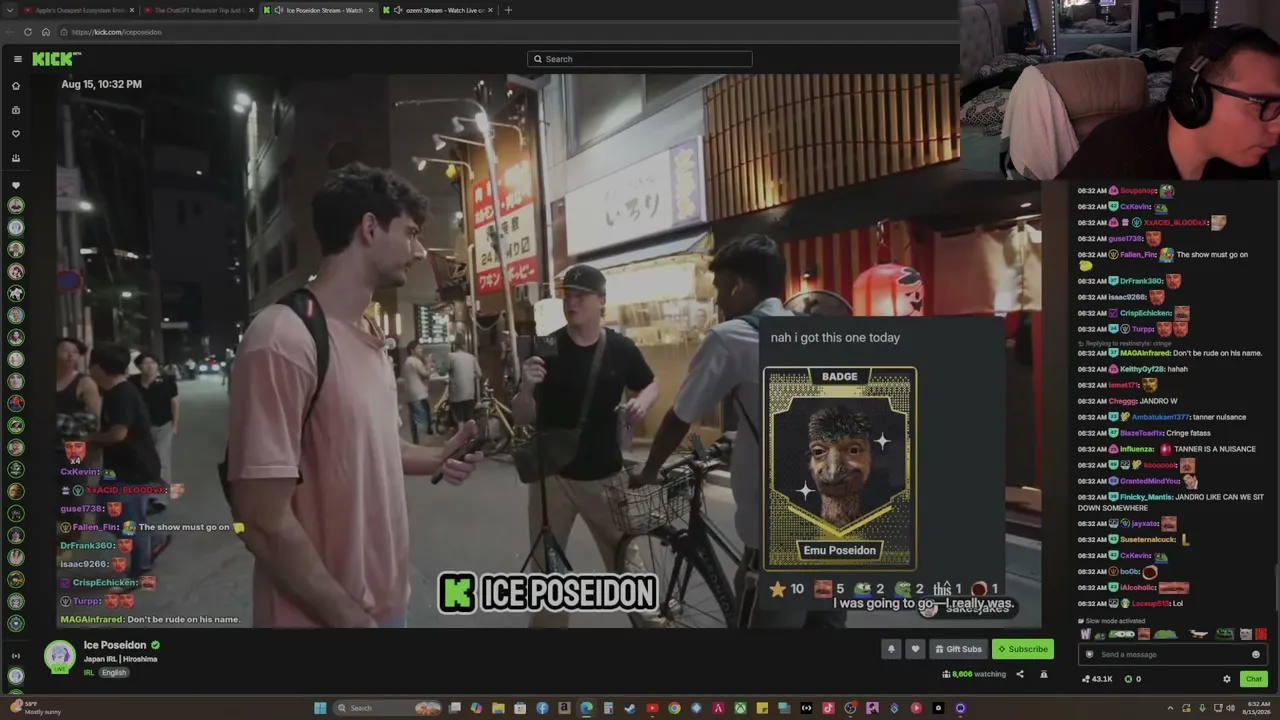The width and height of the screenshot is (1280, 720).
Task: Open the emote picker smiley icon
Action: [1256, 655]
